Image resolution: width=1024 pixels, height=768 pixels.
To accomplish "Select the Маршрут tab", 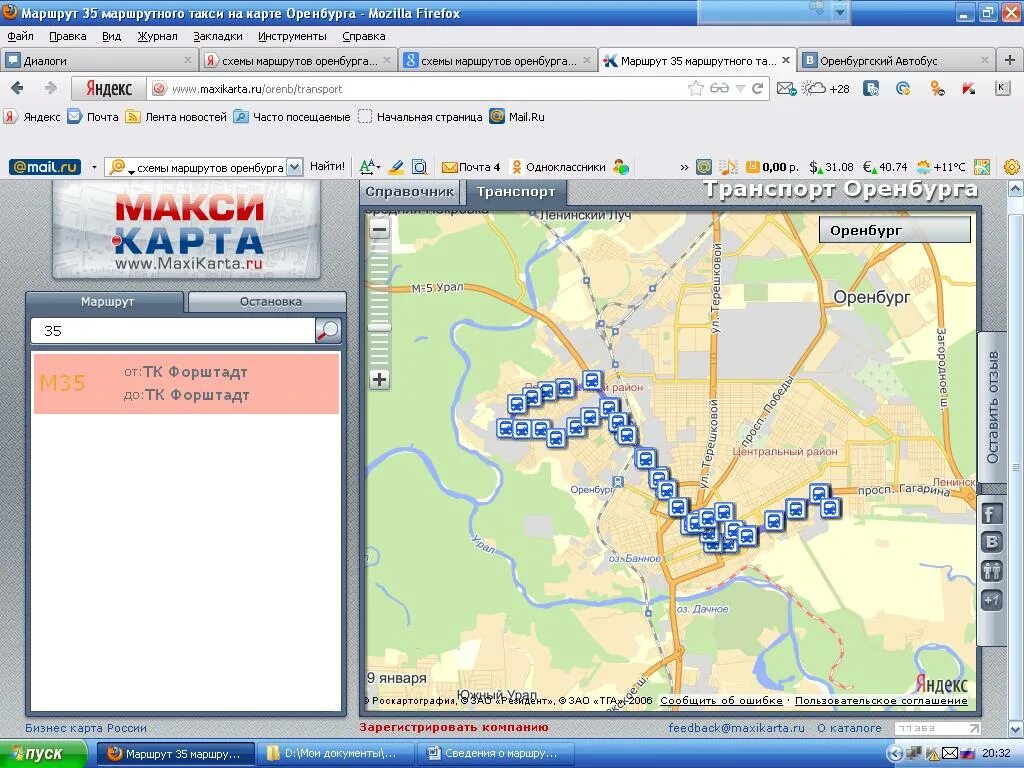I will tap(106, 302).
